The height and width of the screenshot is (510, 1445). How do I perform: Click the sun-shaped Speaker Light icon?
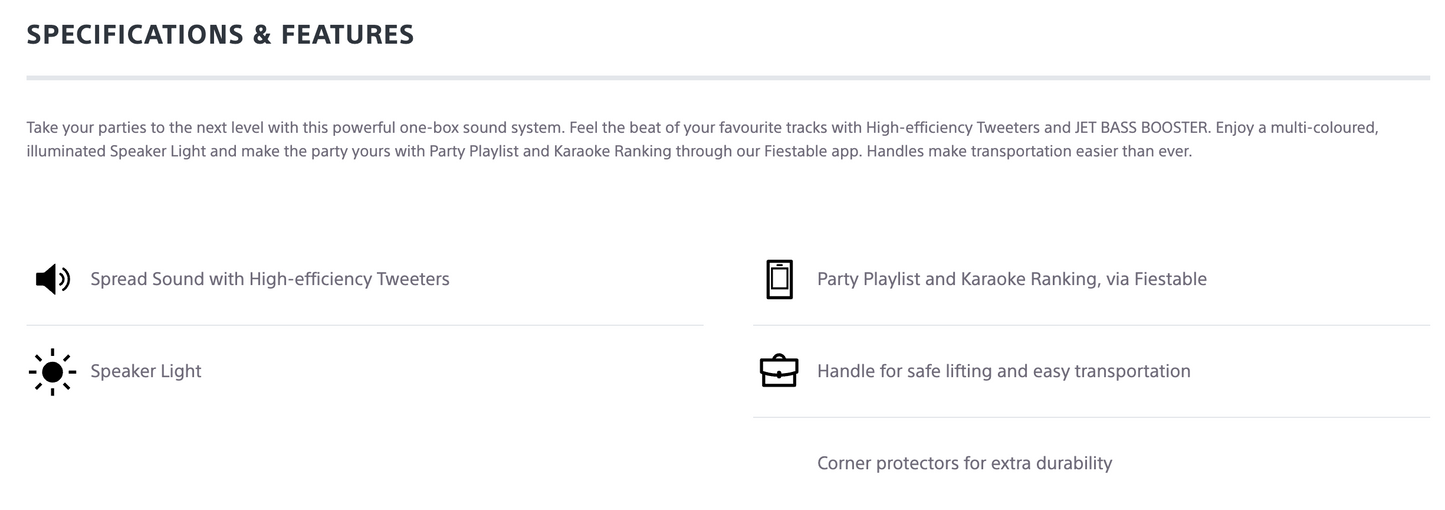point(52,372)
